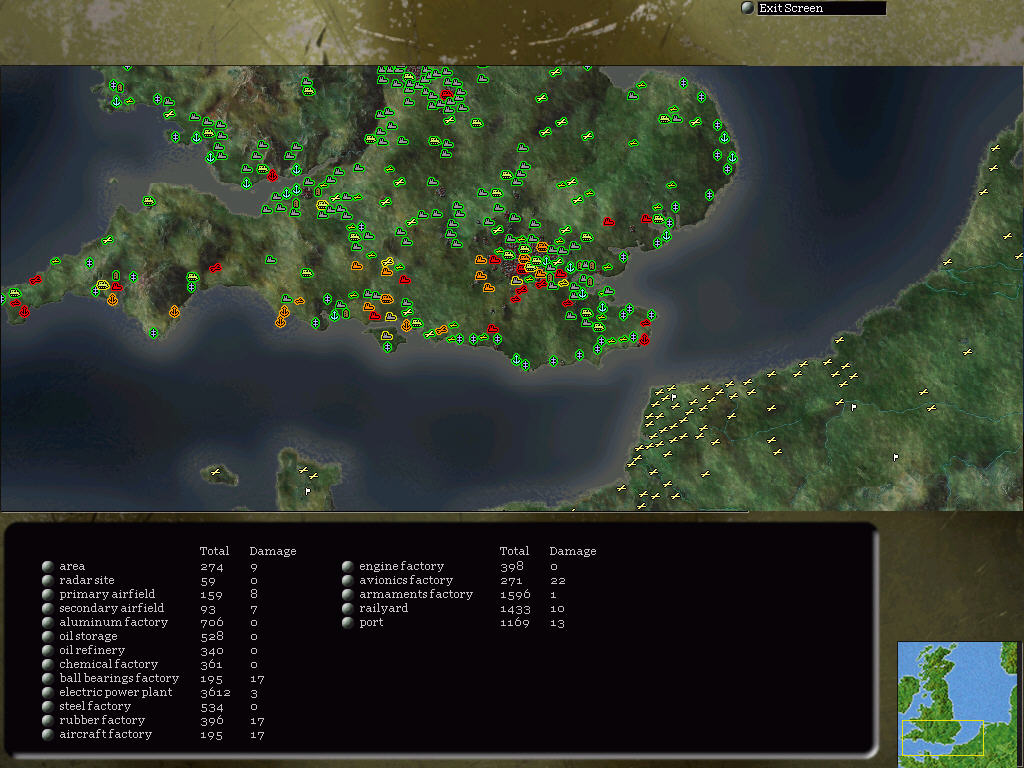Click the Damage header above the engine factory row
The width and height of the screenshot is (1024, 768).
tap(573, 551)
